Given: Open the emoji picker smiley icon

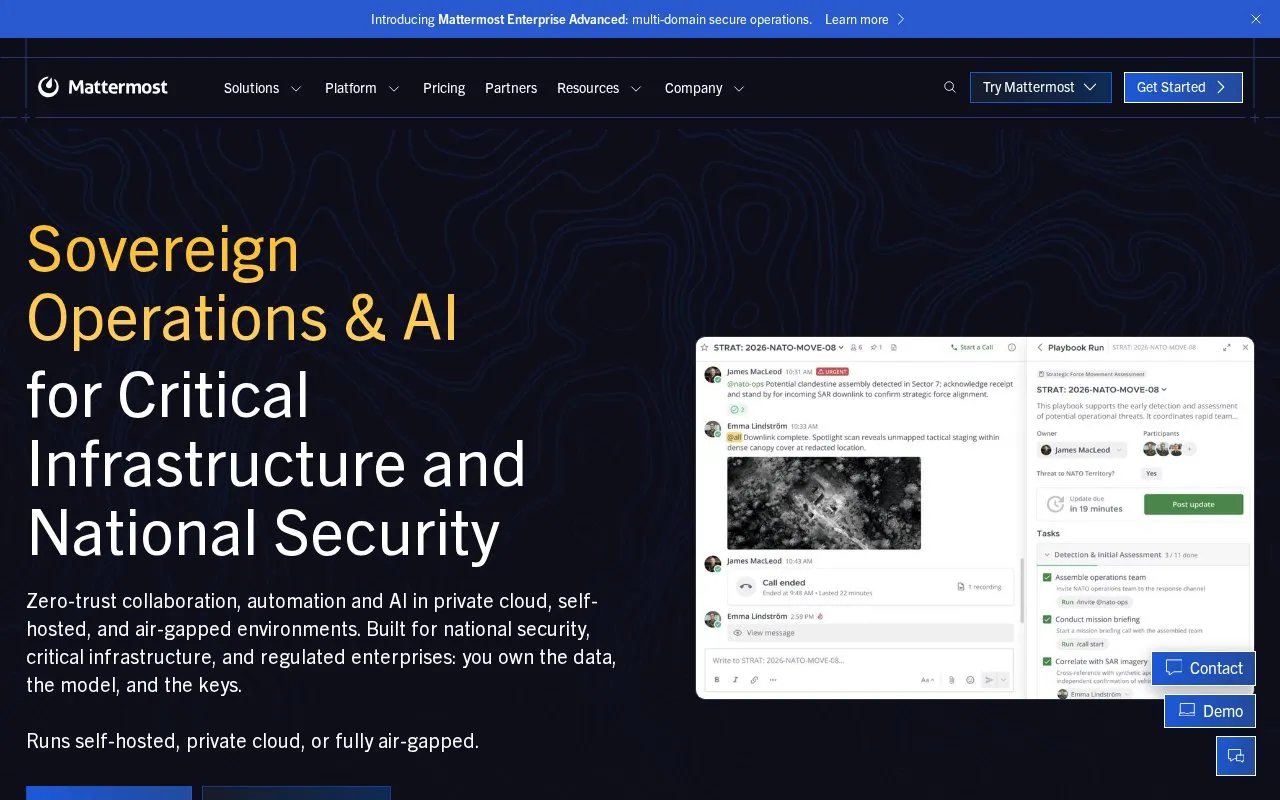Looking at the screenshot, I should coord(970,680).
